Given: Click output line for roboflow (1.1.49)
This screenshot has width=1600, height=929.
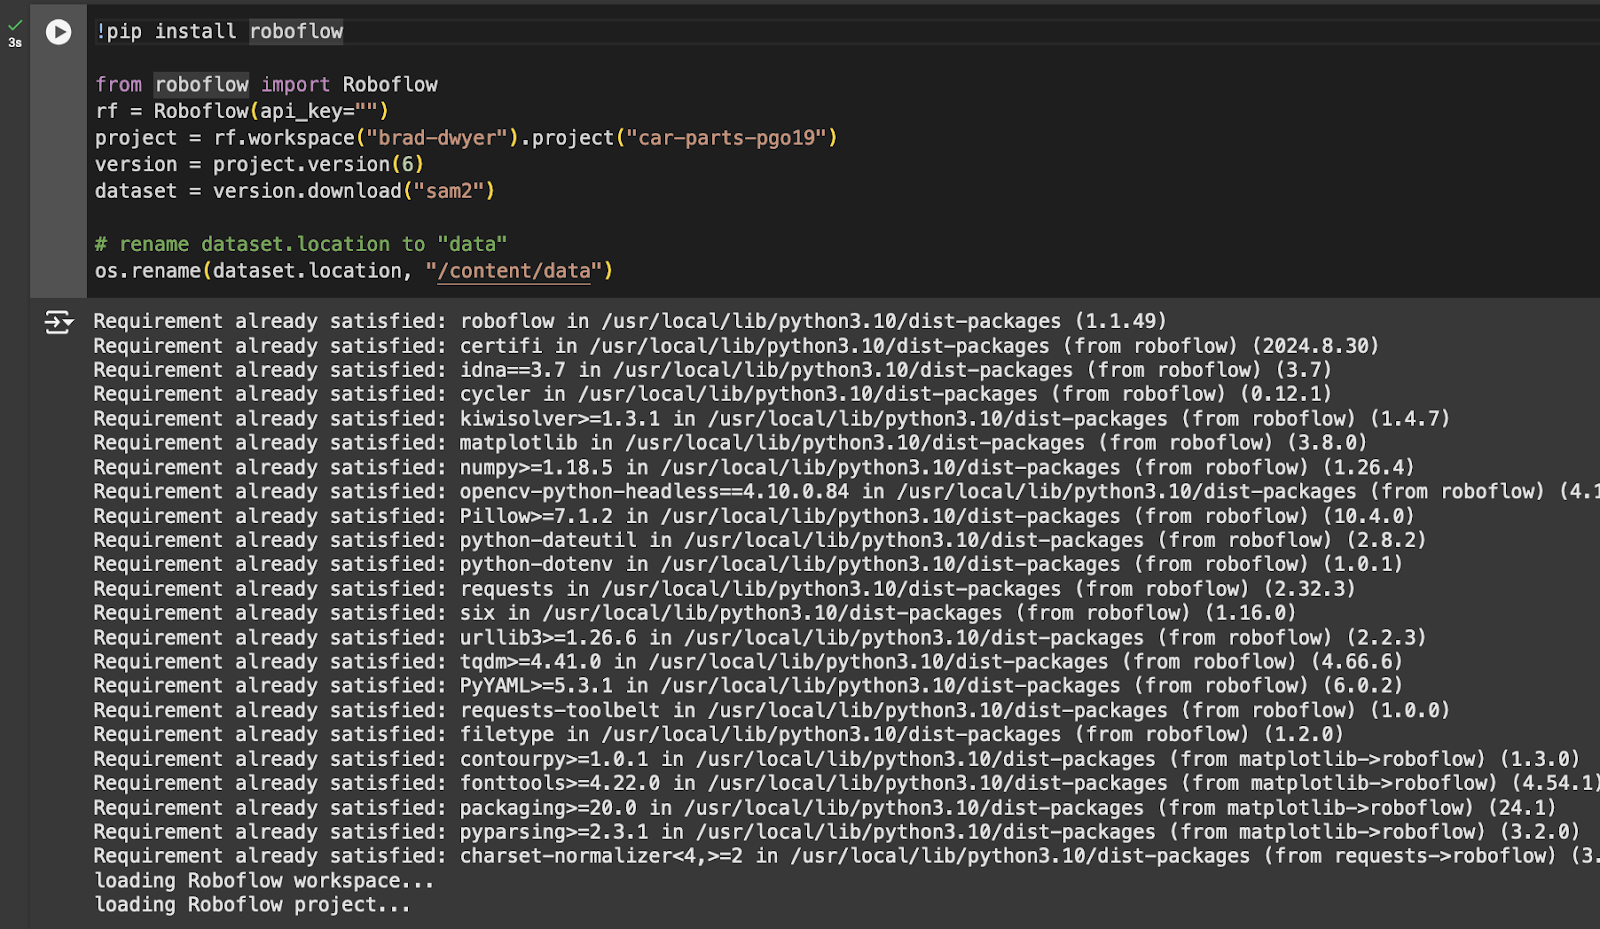Looking at the screenshot, I should click(x=630, y=321).
